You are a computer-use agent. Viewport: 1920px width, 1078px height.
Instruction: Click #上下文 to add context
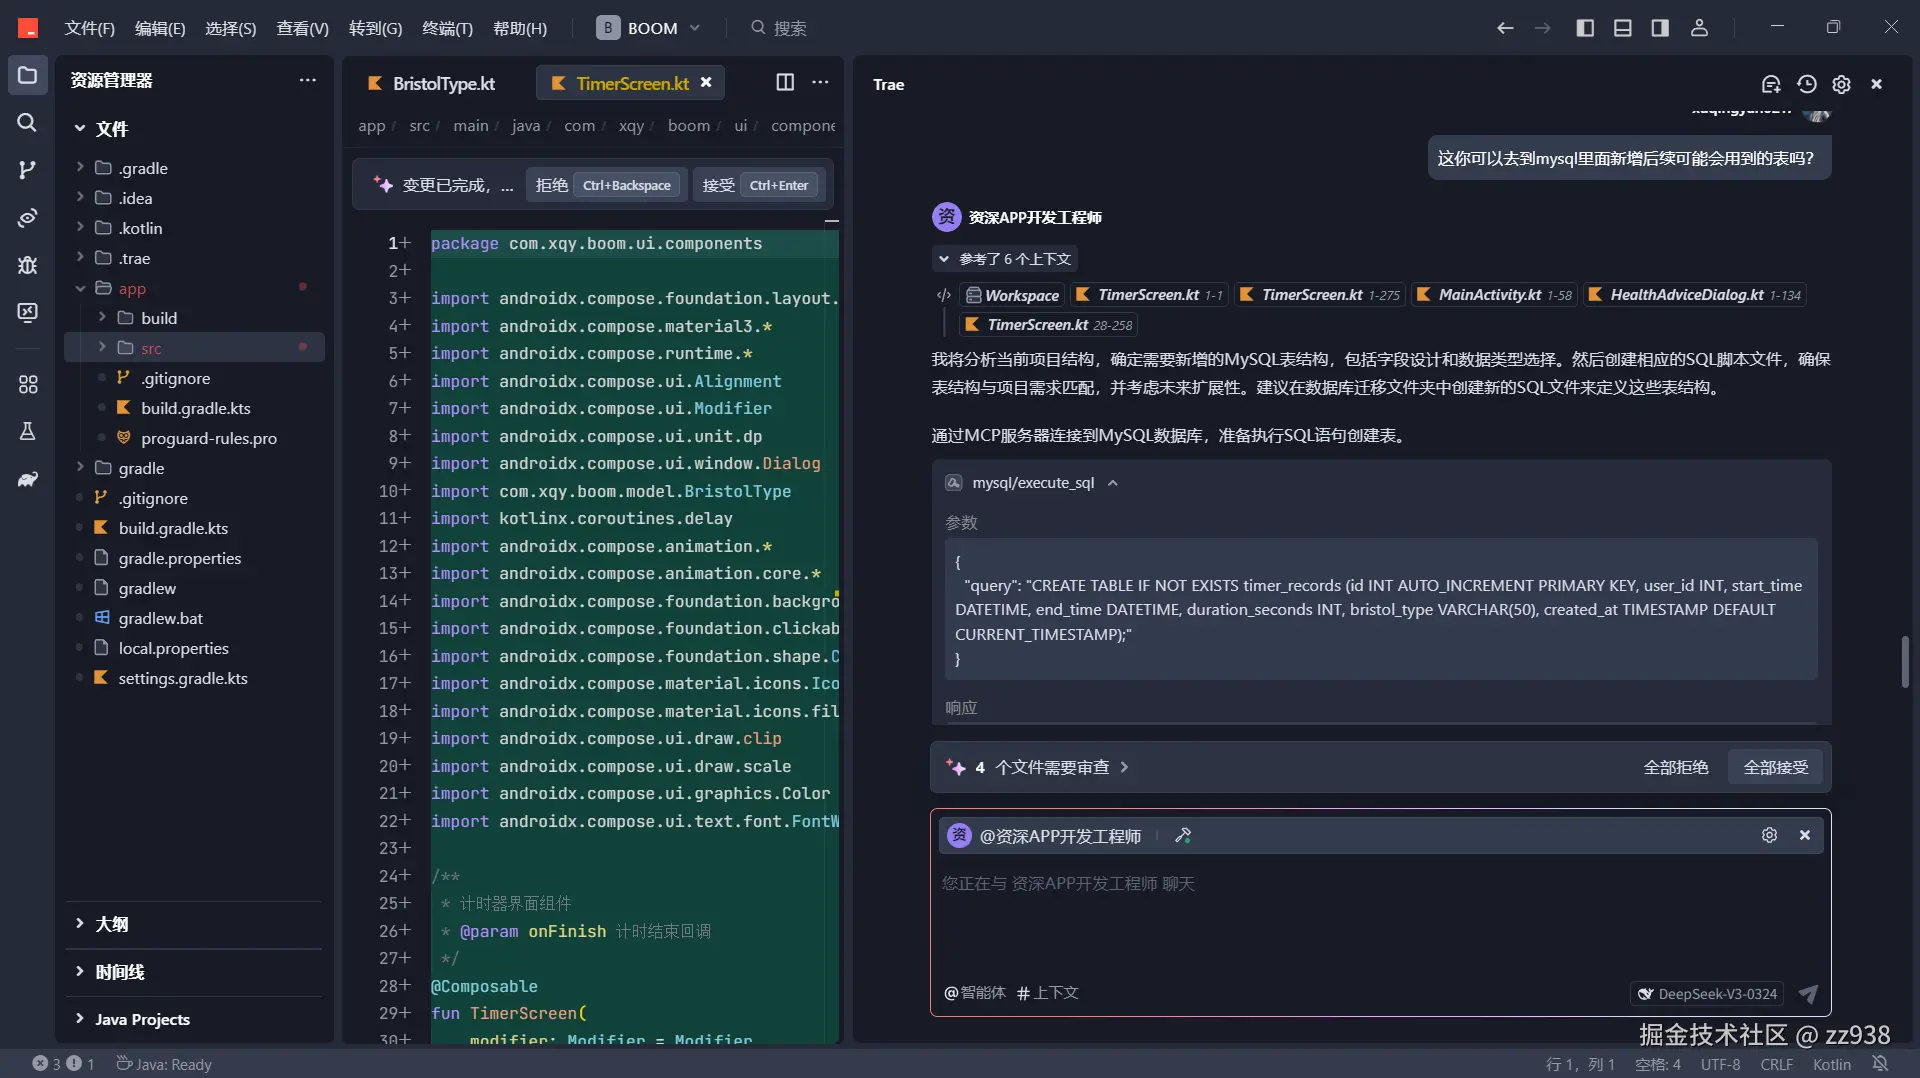(1047, 993)
